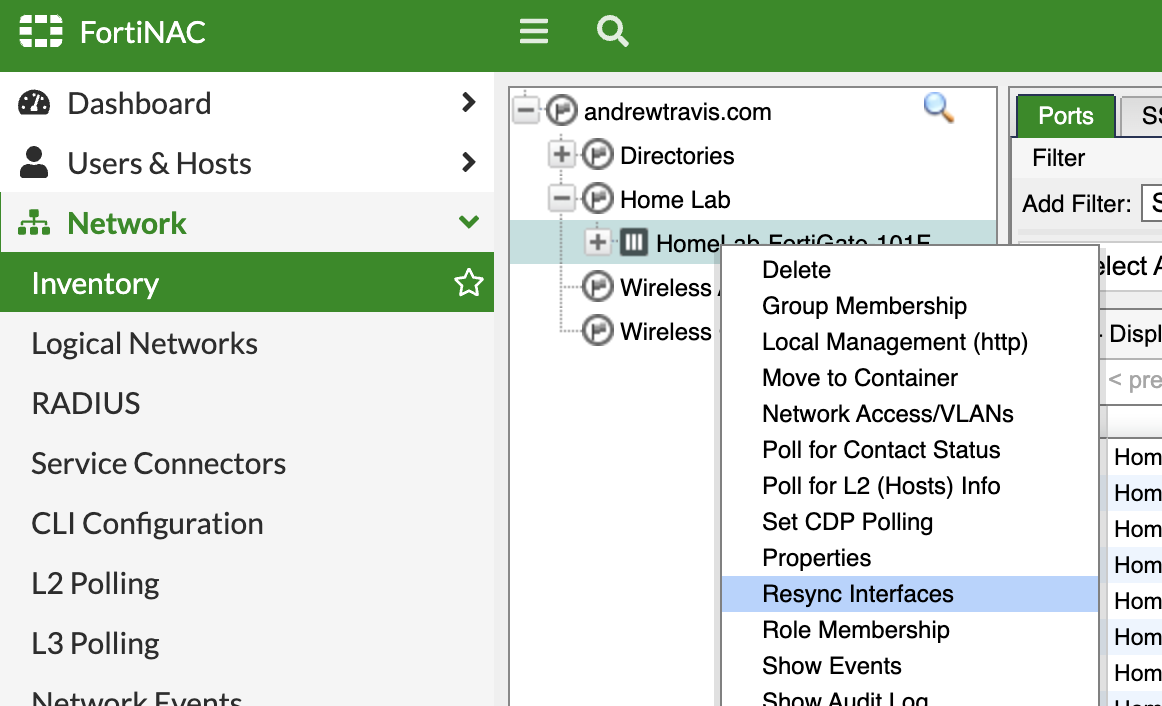
Task: Click the Dashboard gauge icon
Action: [34, 103]
